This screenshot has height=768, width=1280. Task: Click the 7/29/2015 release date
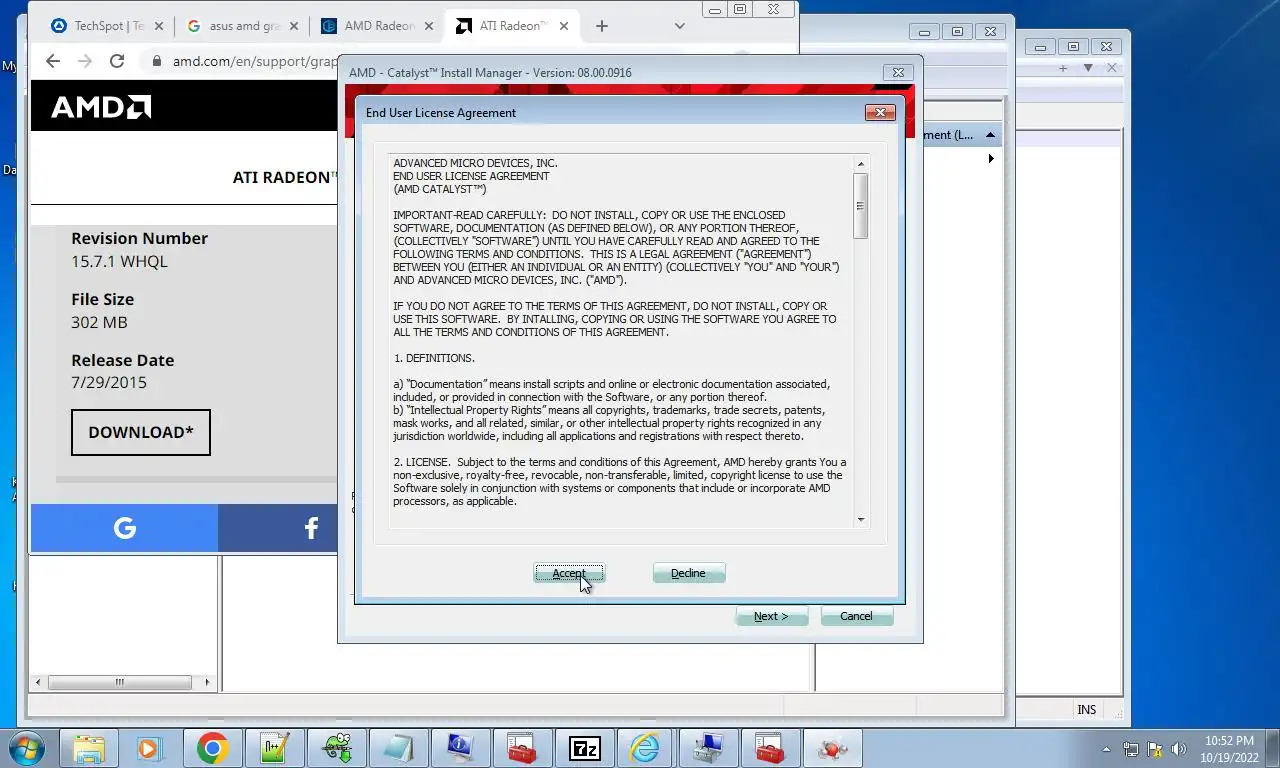[109, 382]
